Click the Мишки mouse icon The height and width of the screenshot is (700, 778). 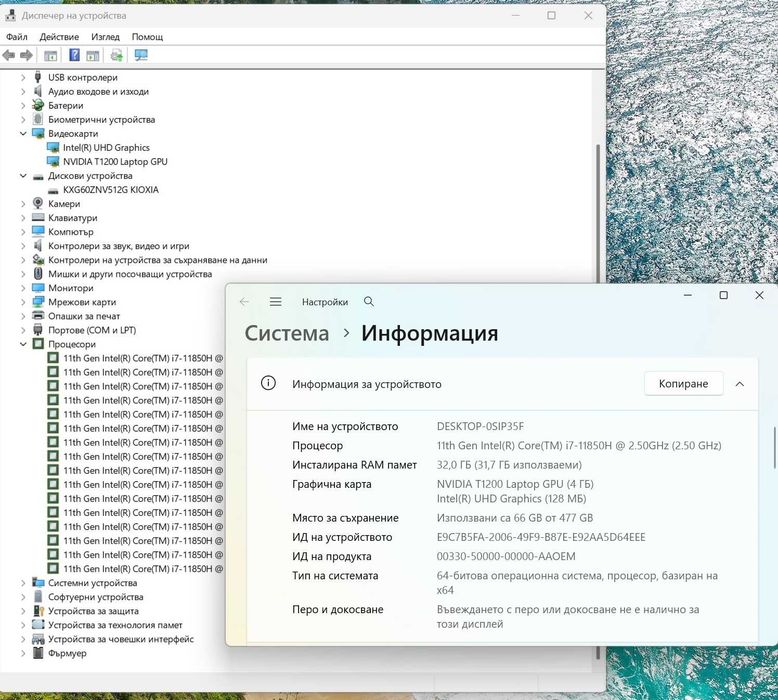point(38,273)
